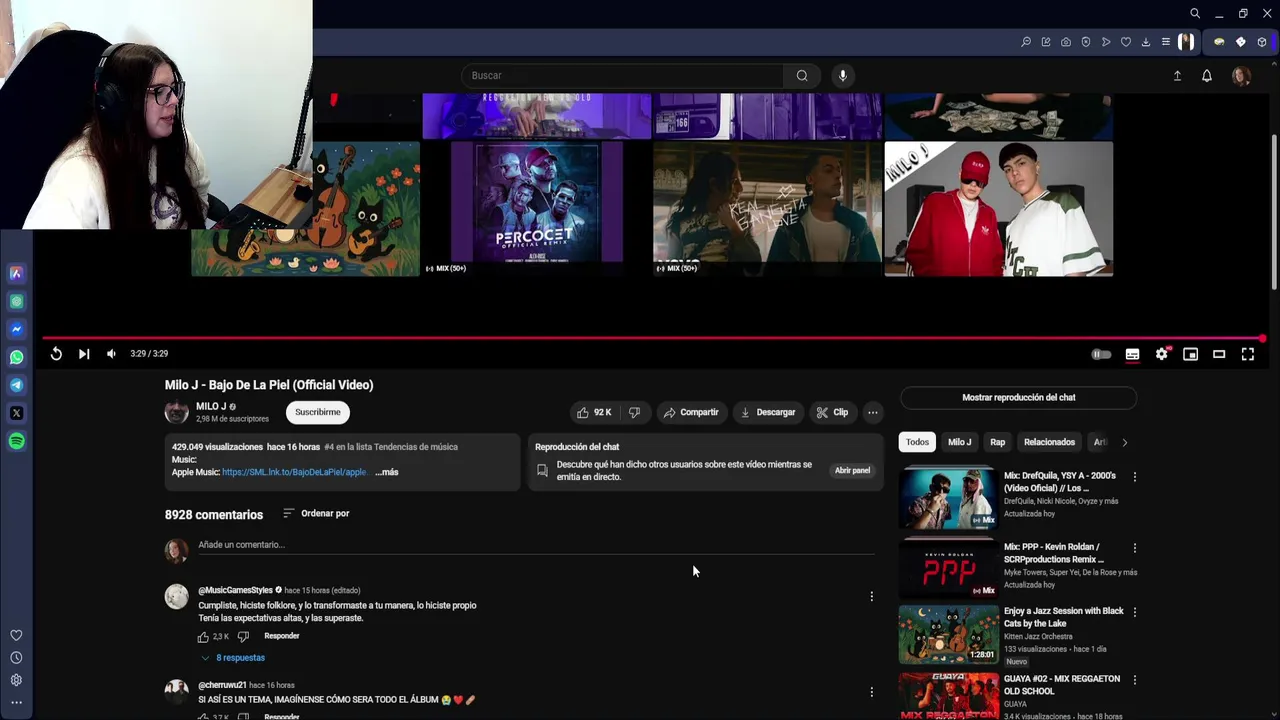This screenshot has height=720, width=1280.
Task: Select the Relacionados filter chip
Action: pyautogui.click(x=1049, y=442)
